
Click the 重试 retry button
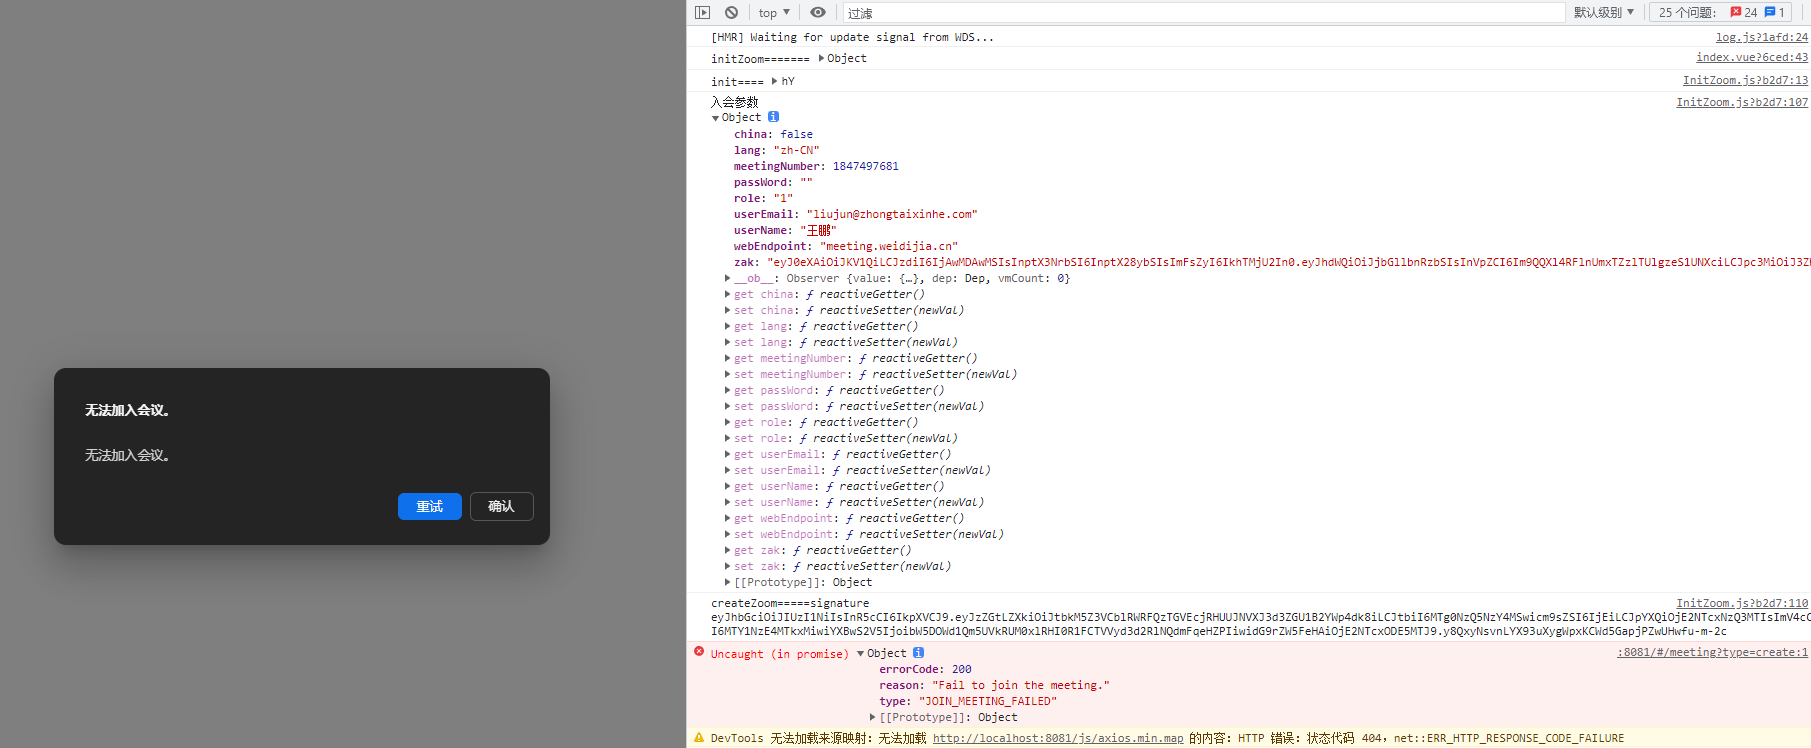(430, 507)
